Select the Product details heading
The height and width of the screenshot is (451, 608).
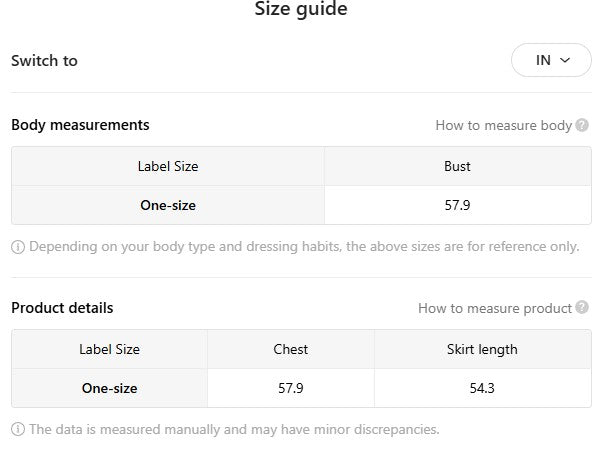coord(62,308)
